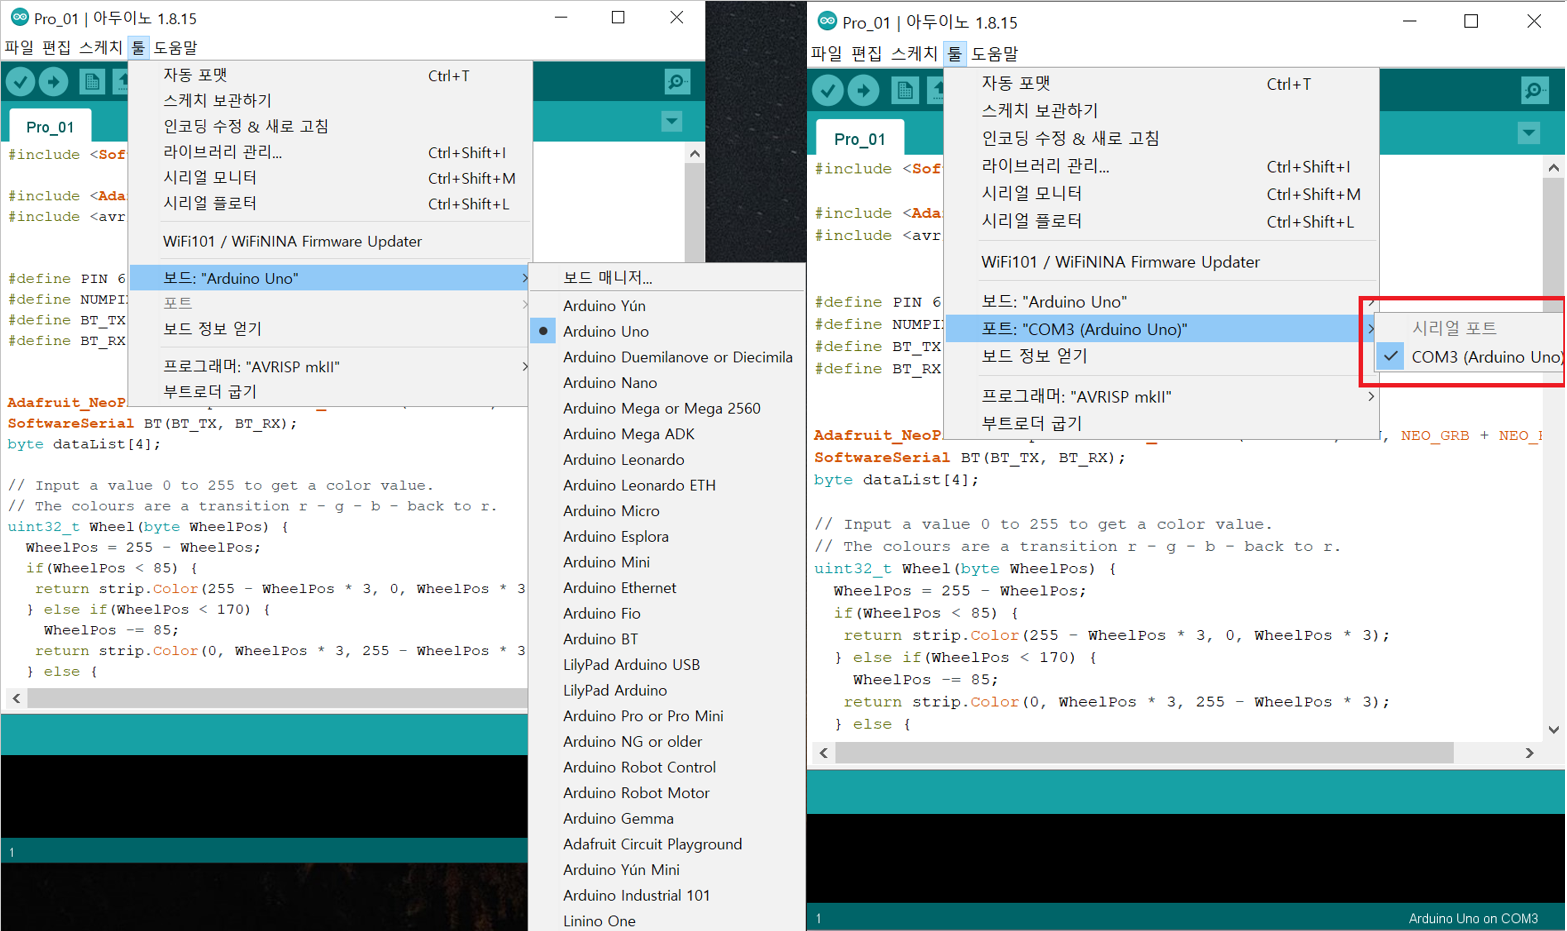Expand 프로그래머: "AVRISP mkII" in left window

click(x=330, y=367)
